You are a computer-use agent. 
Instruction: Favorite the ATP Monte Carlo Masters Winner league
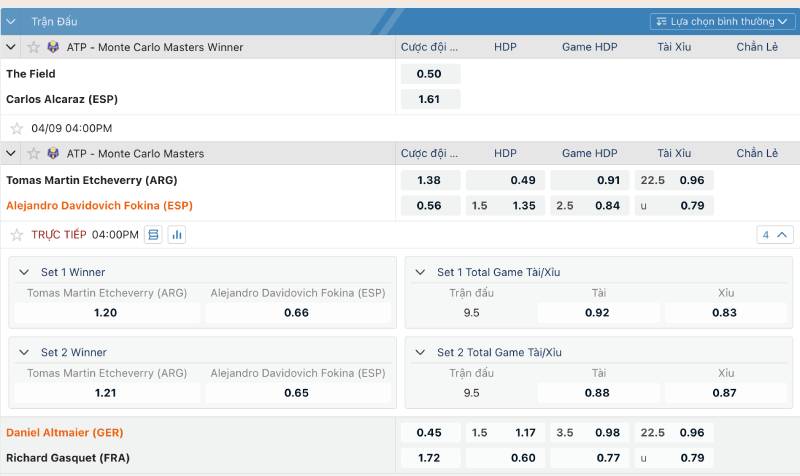[x=34, y=47]
